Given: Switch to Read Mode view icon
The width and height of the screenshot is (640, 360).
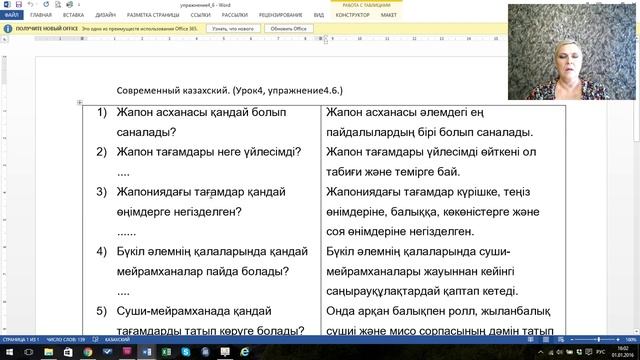Looking at the screenshot, I should 530,340.
